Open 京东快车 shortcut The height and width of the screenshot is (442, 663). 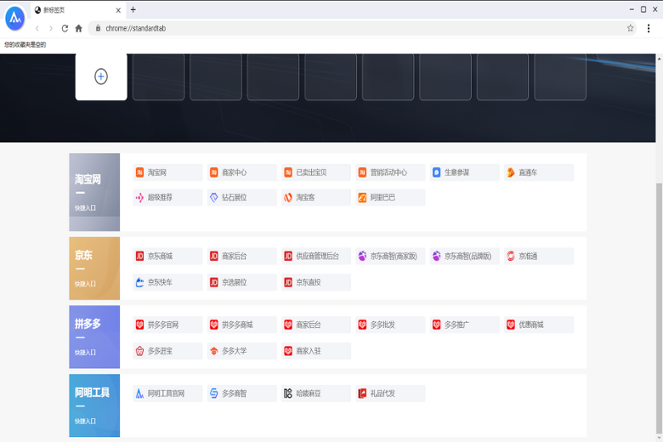[x=167, y=282]
